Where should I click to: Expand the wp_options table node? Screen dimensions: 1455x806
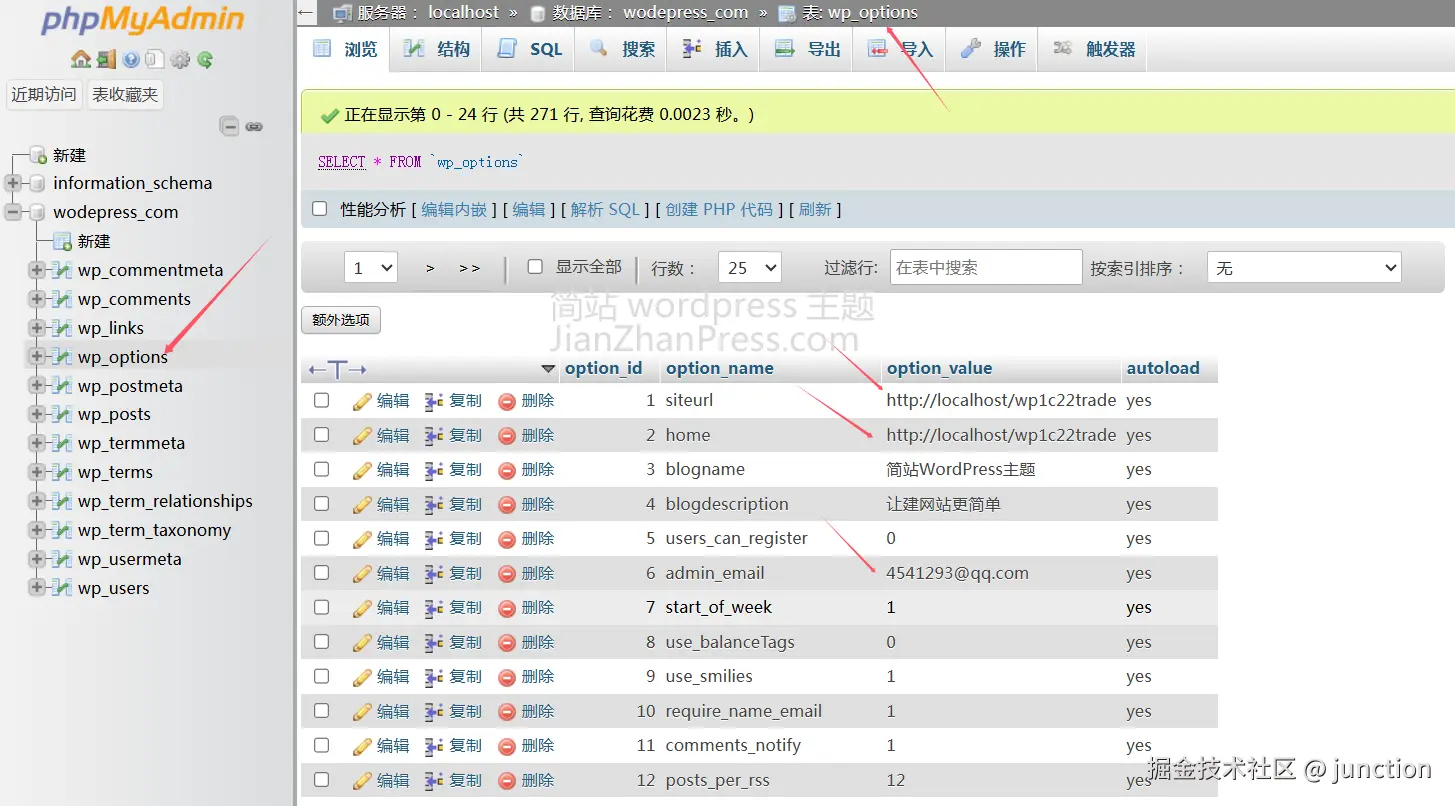(37, 356)
